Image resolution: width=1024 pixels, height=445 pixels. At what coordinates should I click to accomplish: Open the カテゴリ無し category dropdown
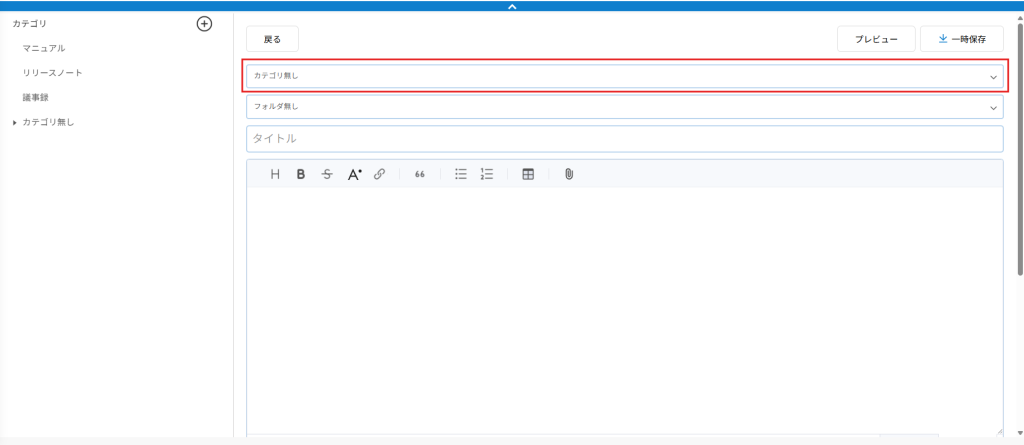(x=624, y=76)
